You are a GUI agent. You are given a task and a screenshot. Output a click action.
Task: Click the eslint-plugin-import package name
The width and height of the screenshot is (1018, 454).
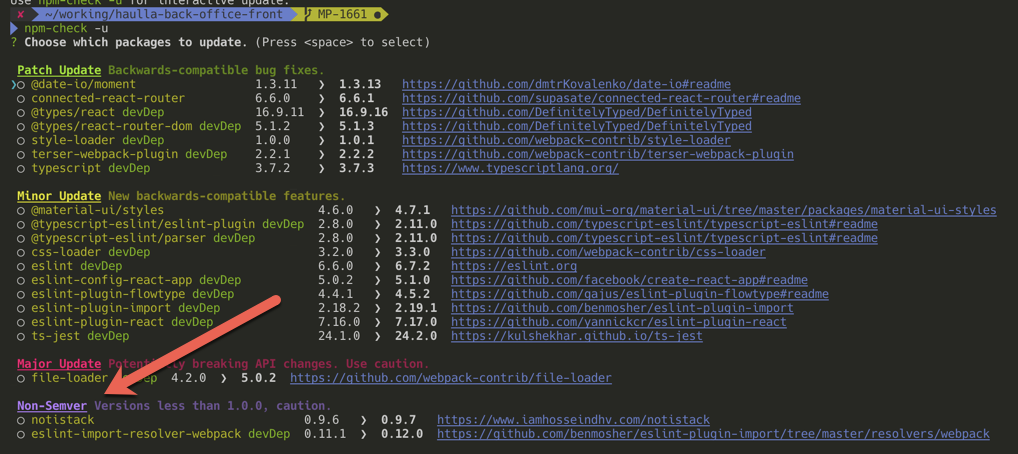click(101, 308)
